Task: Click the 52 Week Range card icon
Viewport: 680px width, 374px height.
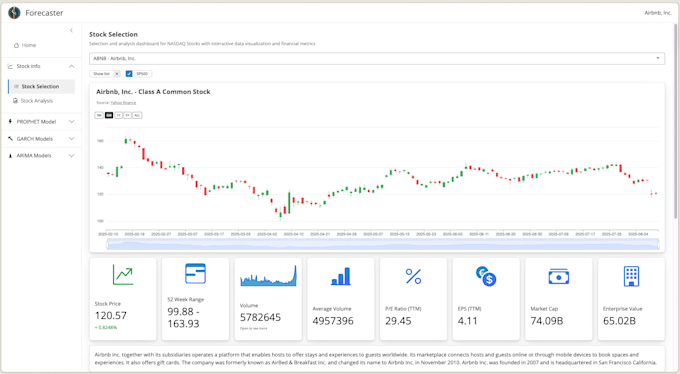Action: (195, 273)
